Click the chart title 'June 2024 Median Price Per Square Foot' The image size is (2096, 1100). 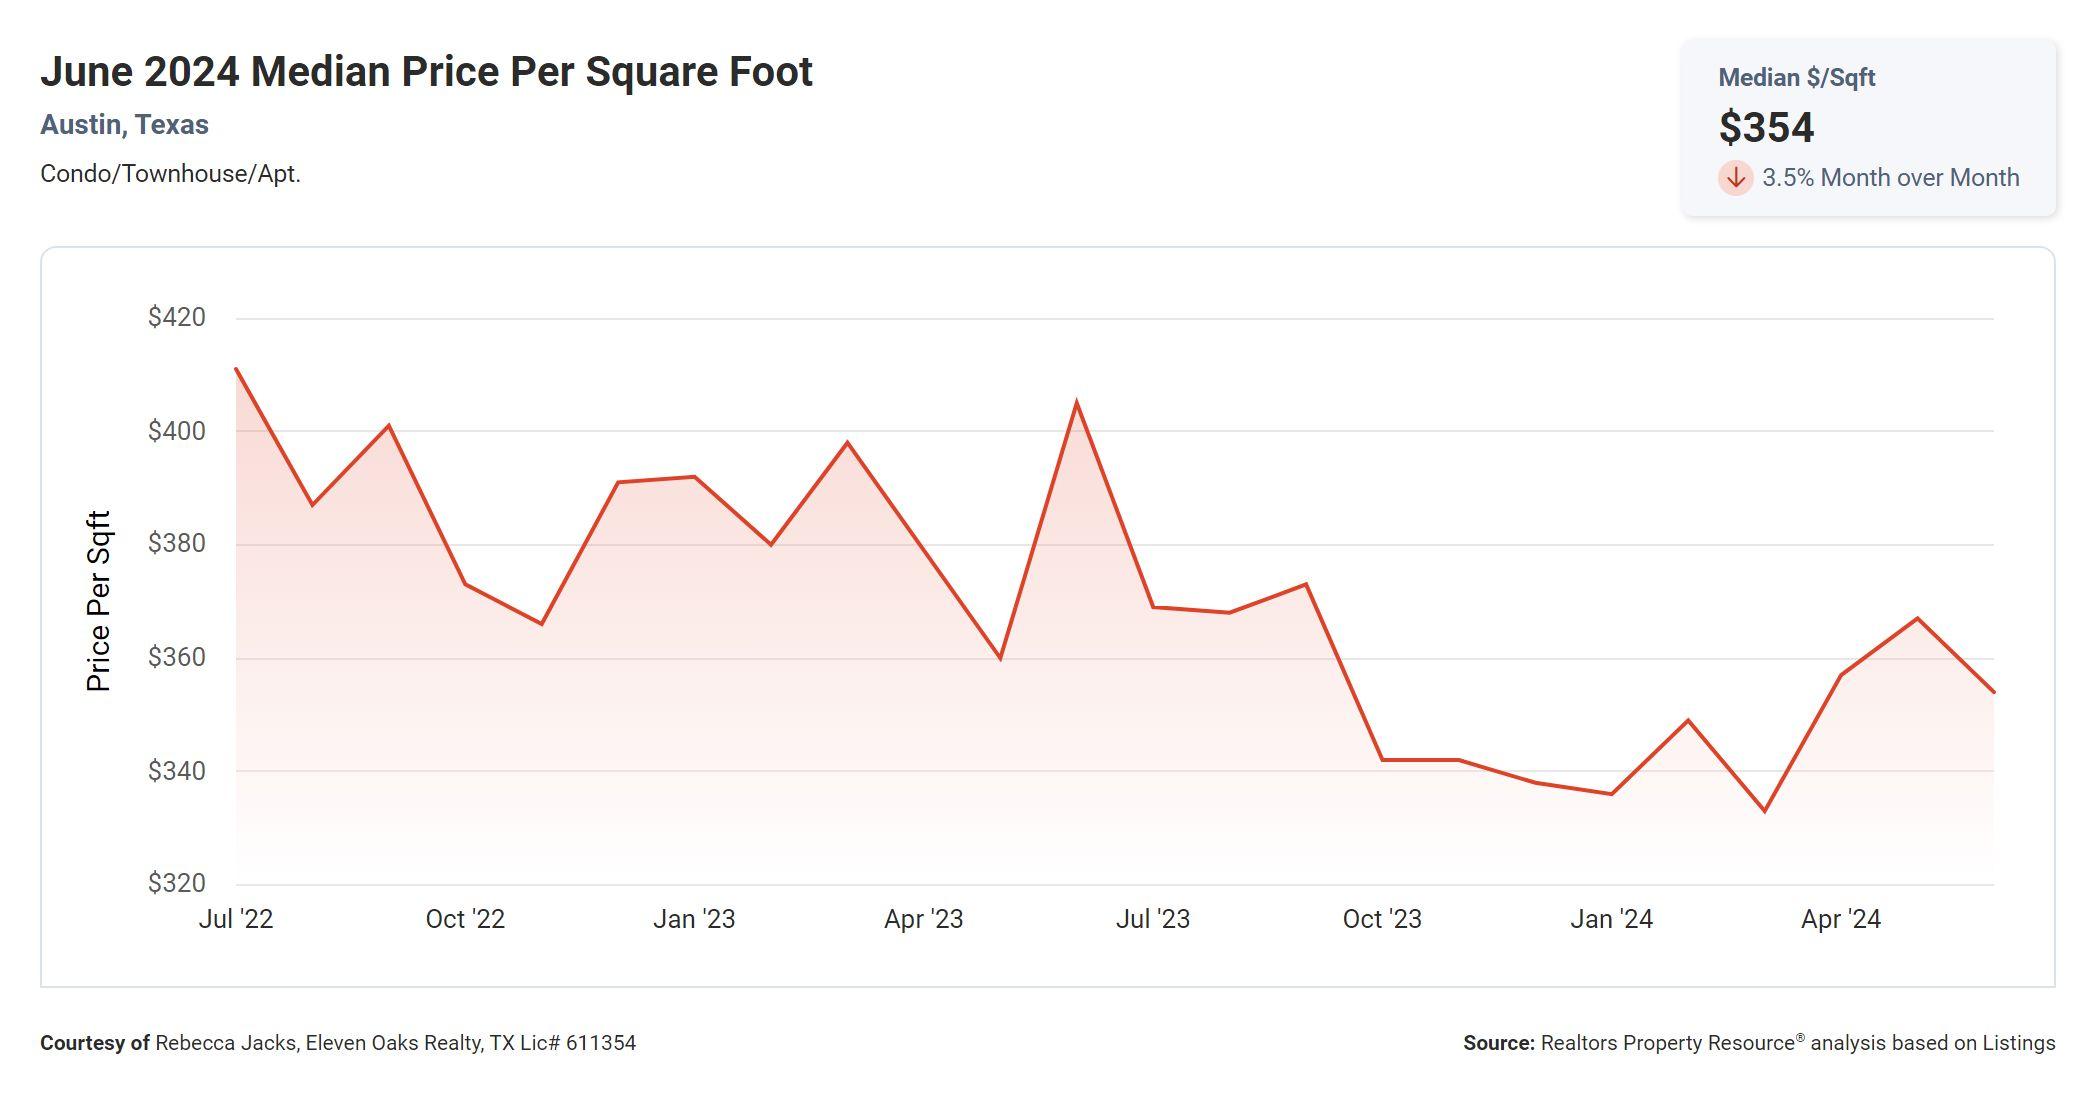click(426, 72)
